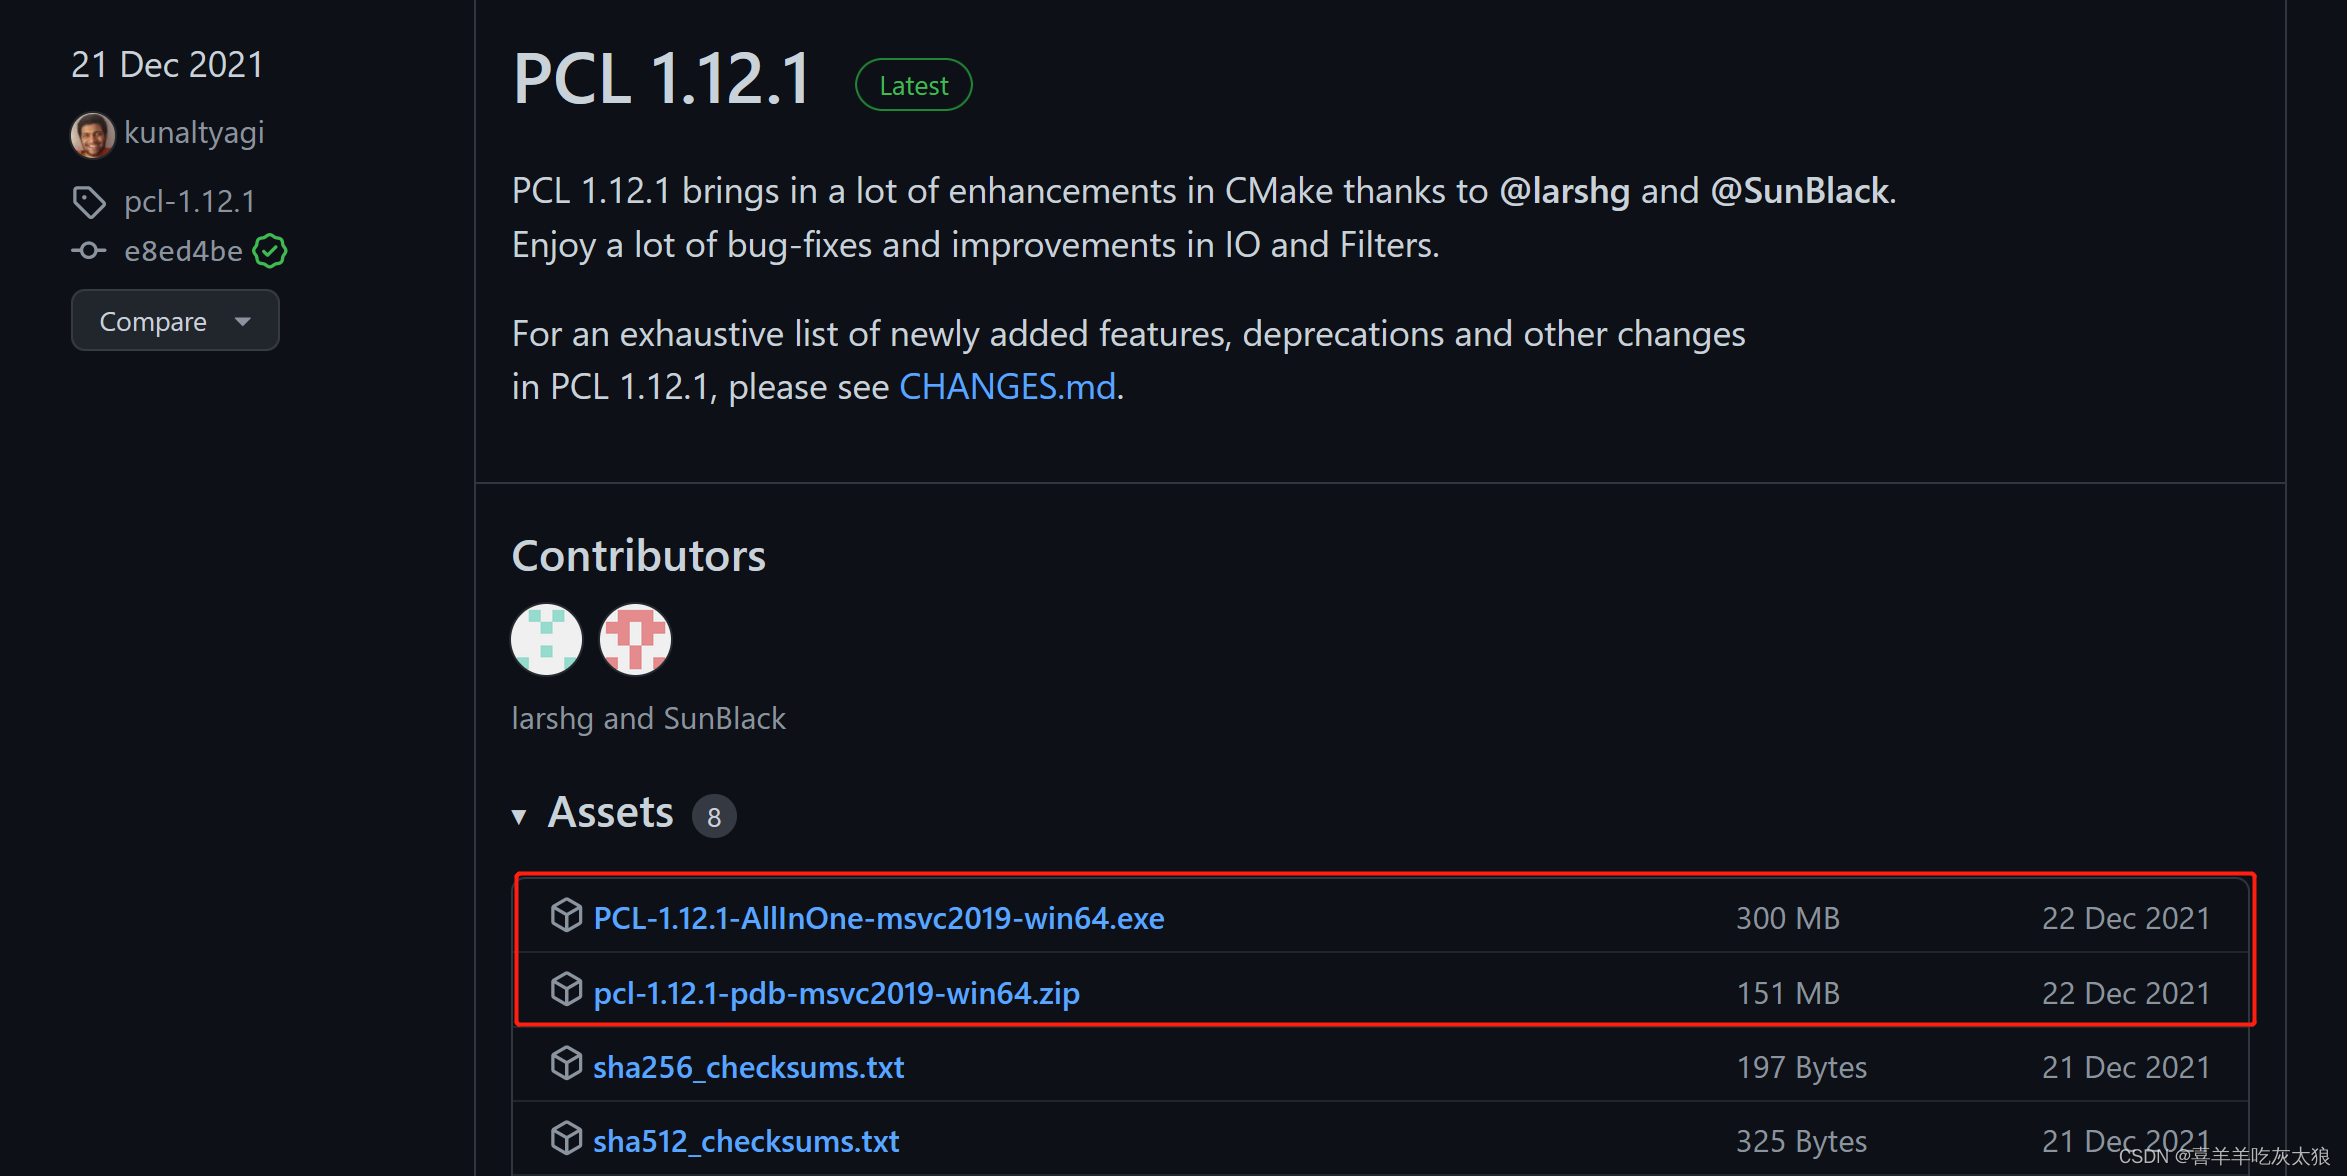Expand the Compare dropdown

pyautogui.click(x=175, y=320)
